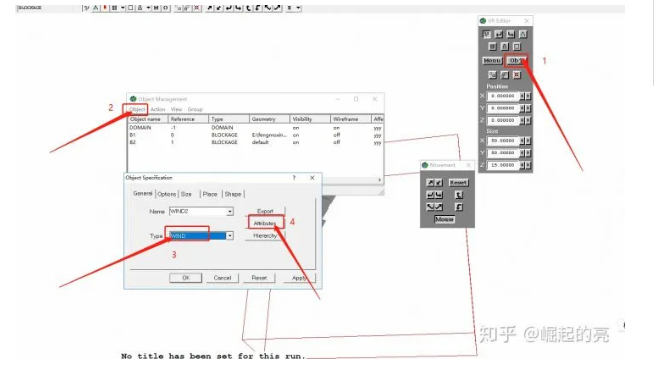
Task: Click the empty square icon in top toolbar
Action: (131, 8)
